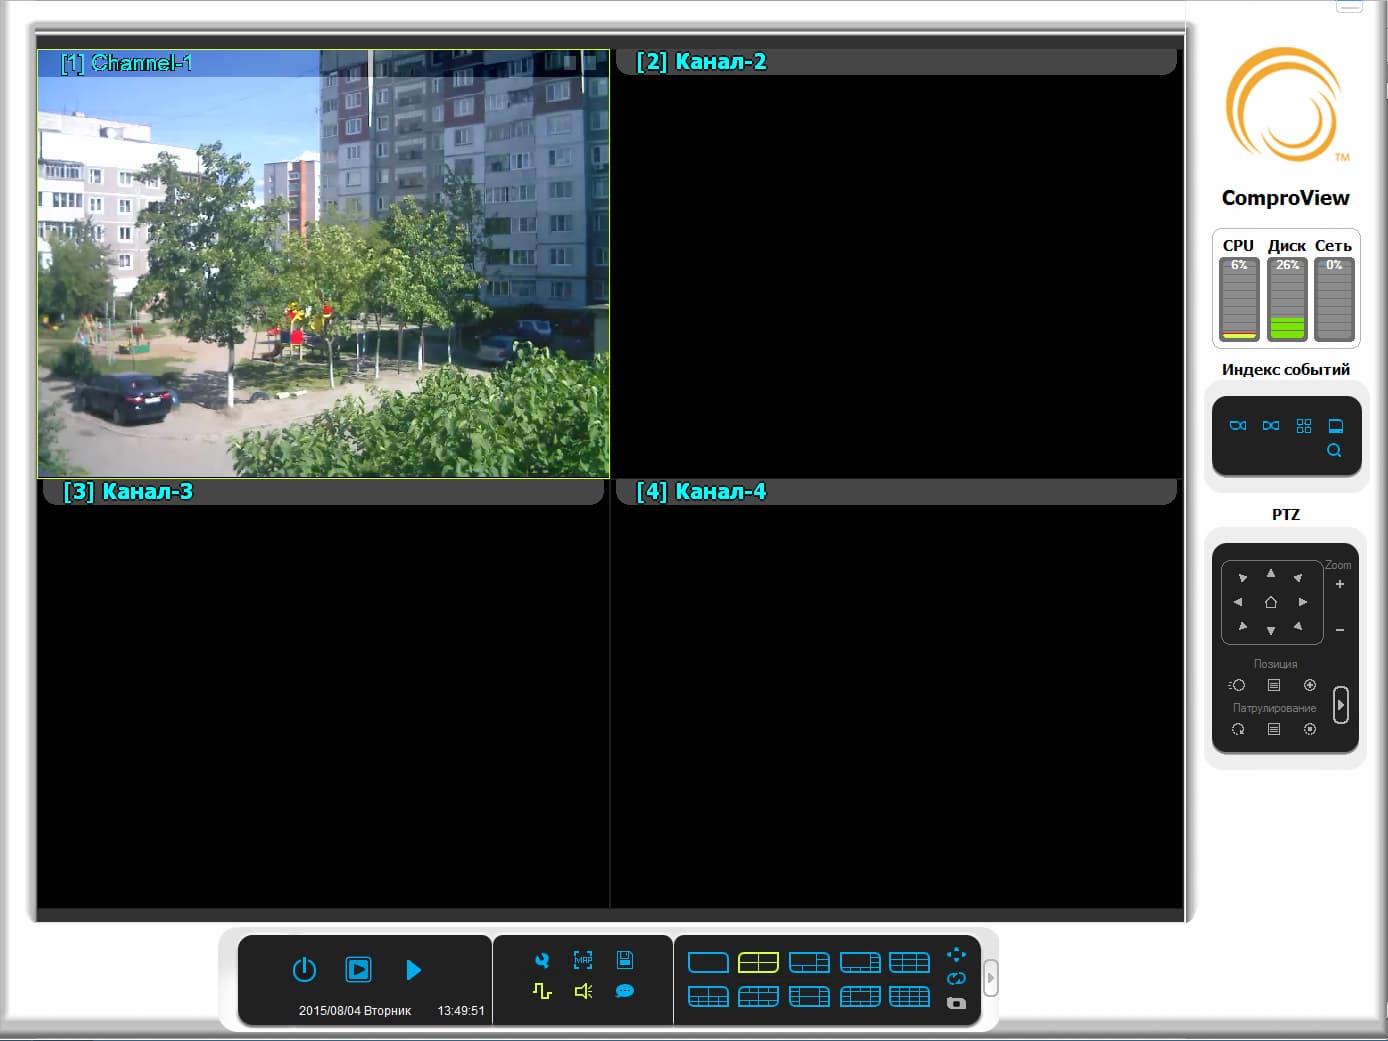This screenshot has width=1388, height=1041.
Task: Move the PTZ camera up-left
Action: [1243, 578]
